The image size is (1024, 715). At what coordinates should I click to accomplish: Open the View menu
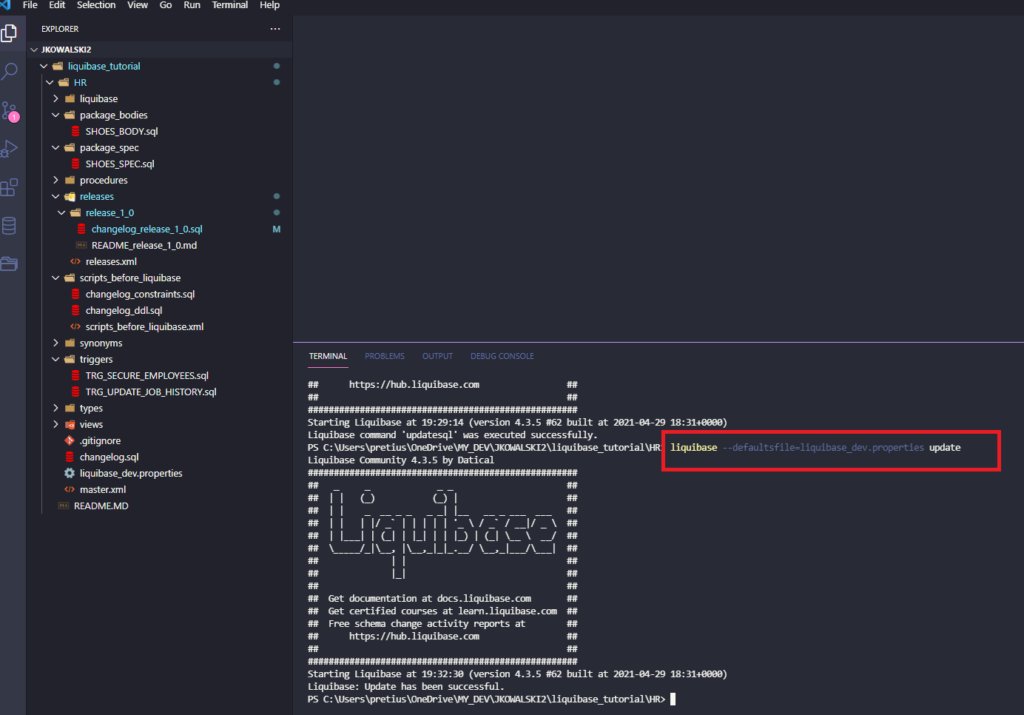tap(137, 5)
